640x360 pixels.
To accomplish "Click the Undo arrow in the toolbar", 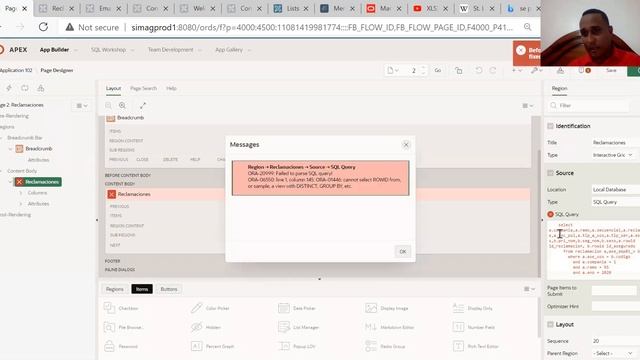I will (x=478, y=71).
